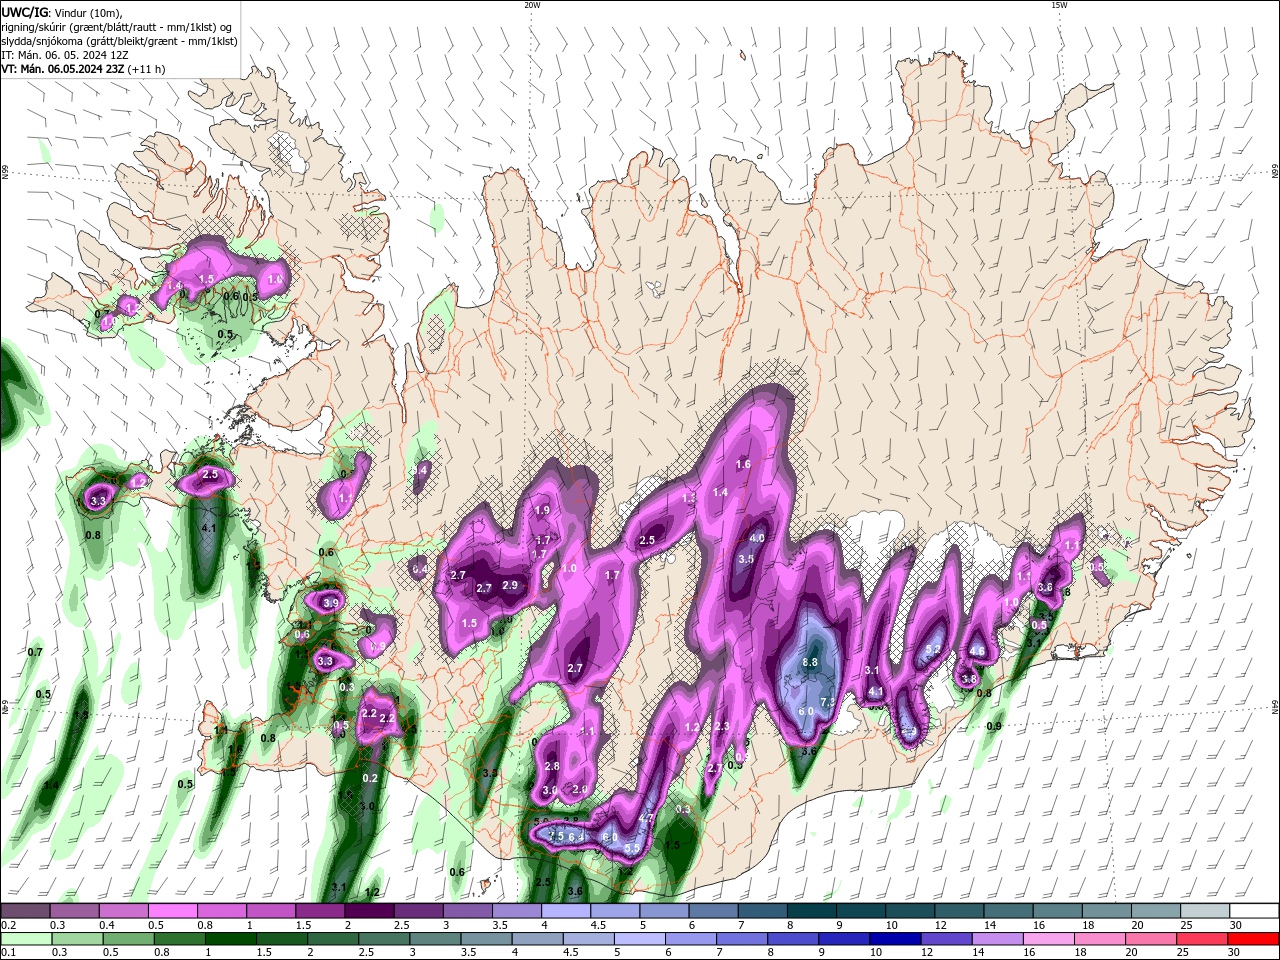Click the '20' label on the snow scale

(x=1137, y=925)
